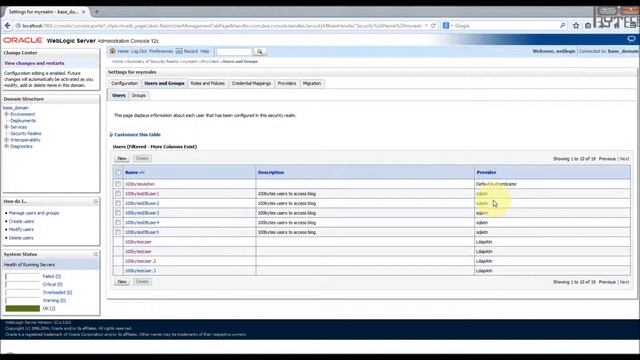Click Modify users help link
This screenshot has height=360, width=640.
point(21,229)
